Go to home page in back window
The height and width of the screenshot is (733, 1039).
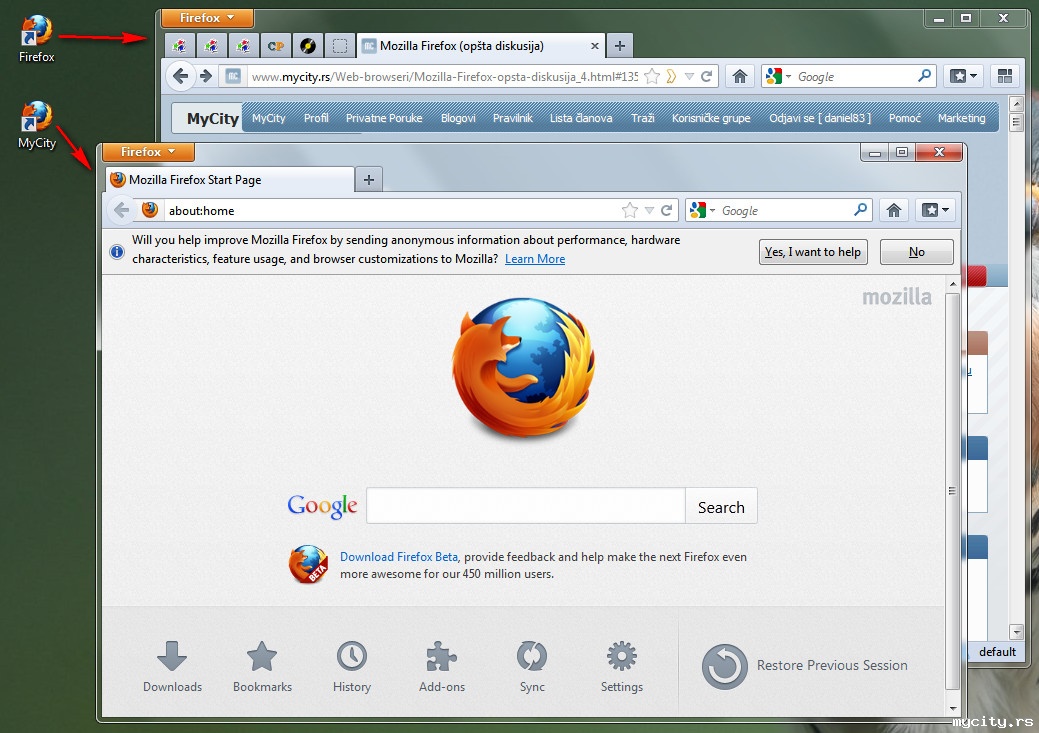click(x=740, y=76)
